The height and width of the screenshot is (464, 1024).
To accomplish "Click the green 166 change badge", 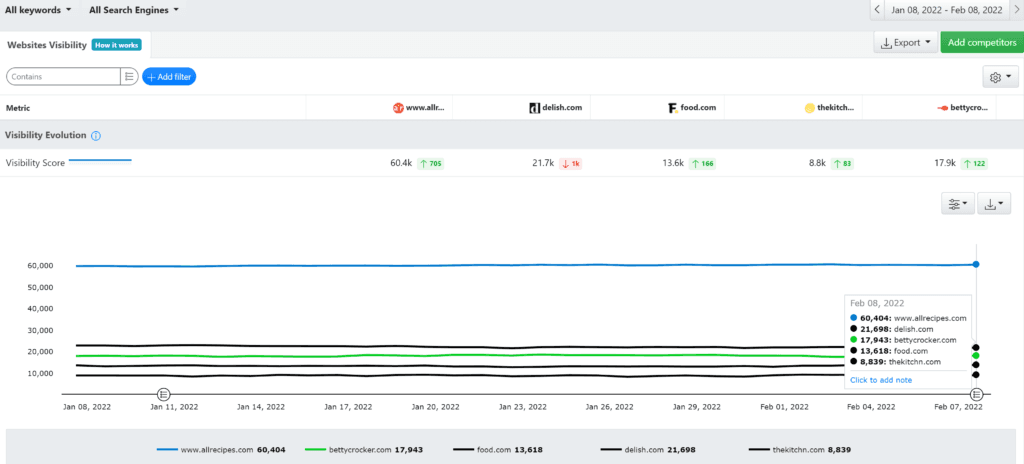I will click(702, 163).
